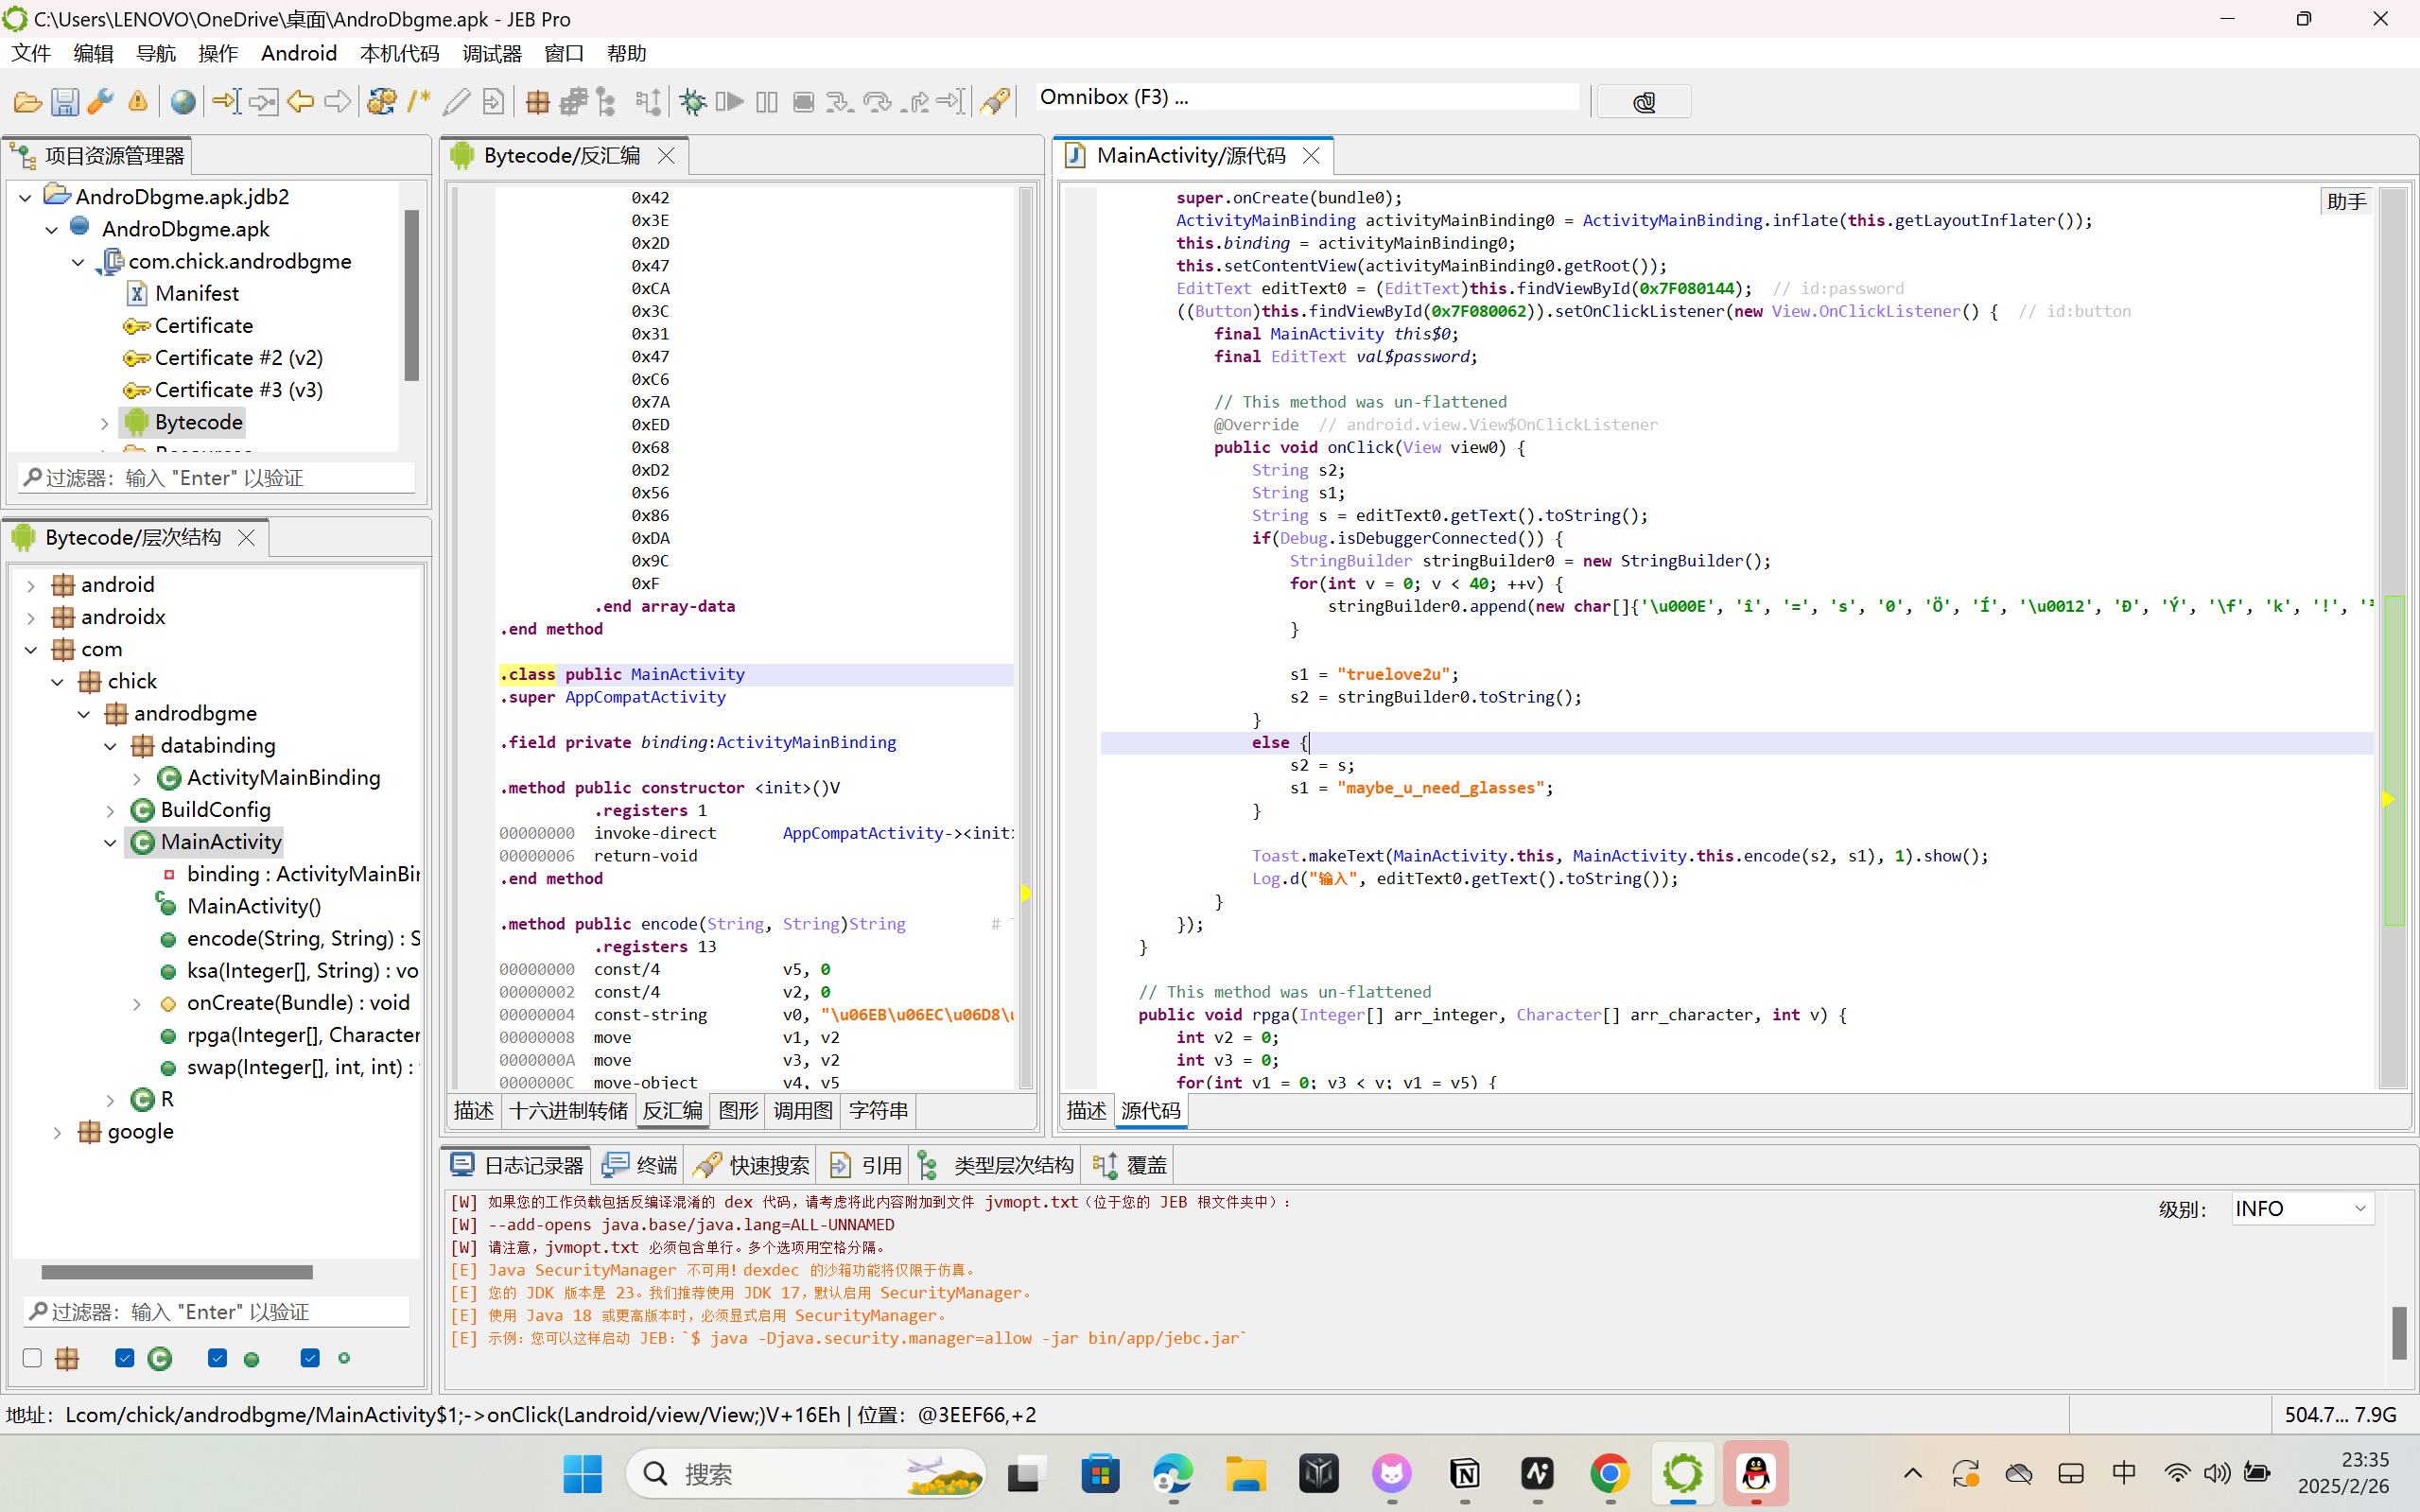Expand the google package node
The width and height of the screenshot is (2420, 1512).
(x=57, y=1132)
